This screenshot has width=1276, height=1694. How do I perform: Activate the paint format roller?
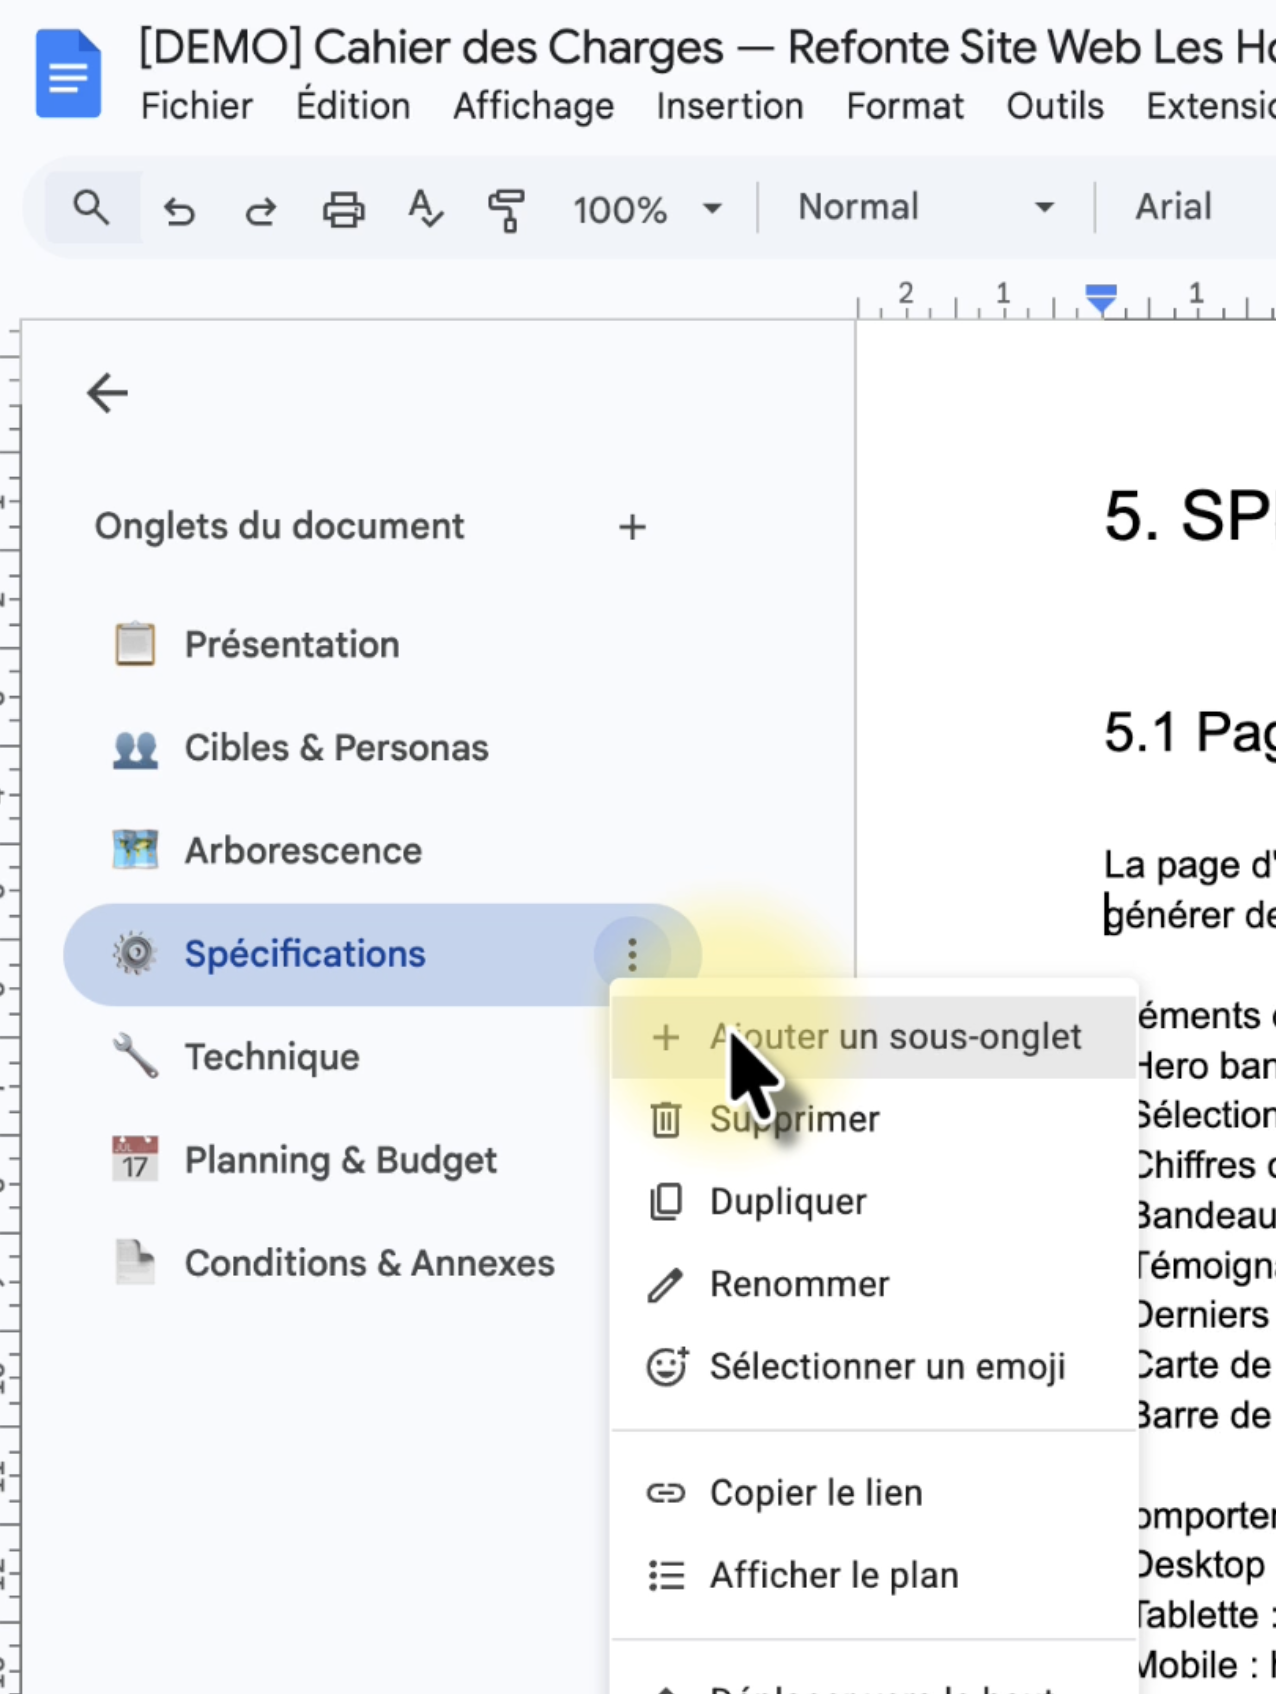(506, 210)
